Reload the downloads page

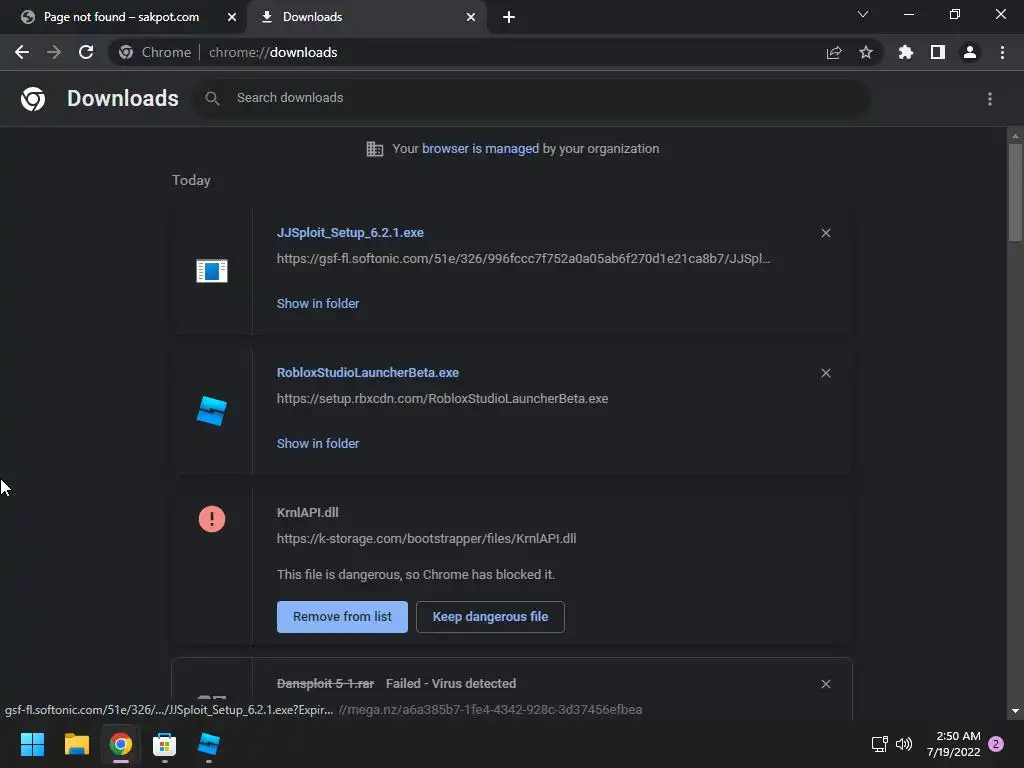[86, 52]
